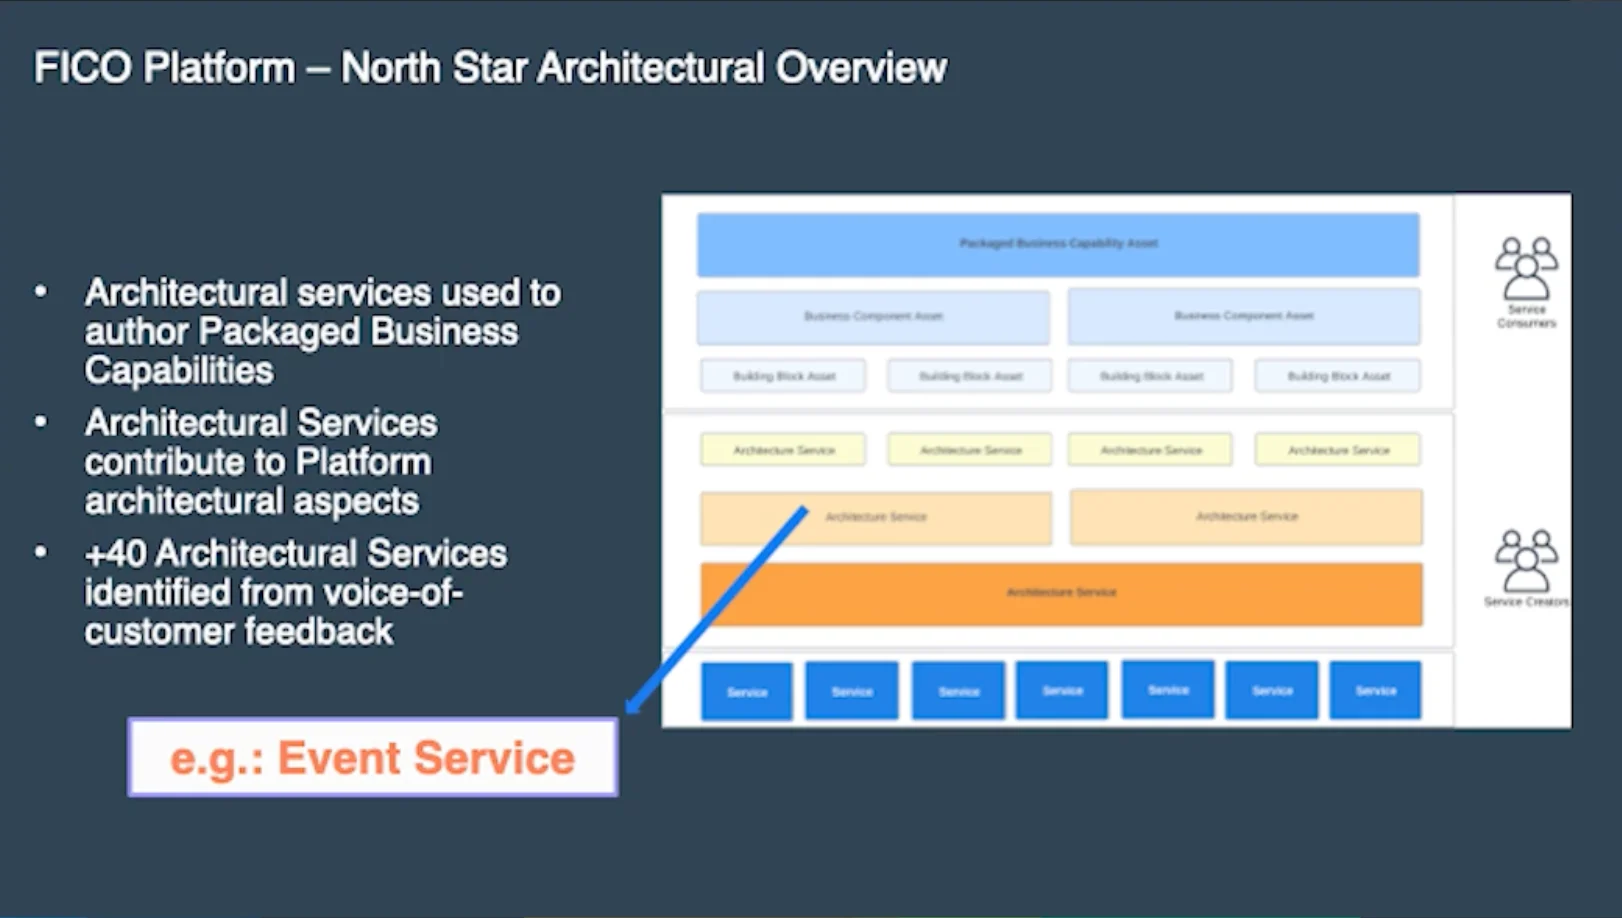The image size is (1622, 918).
Task: Select the dark orange full-width Architecture Service bar
Action: pos(1061,593)
